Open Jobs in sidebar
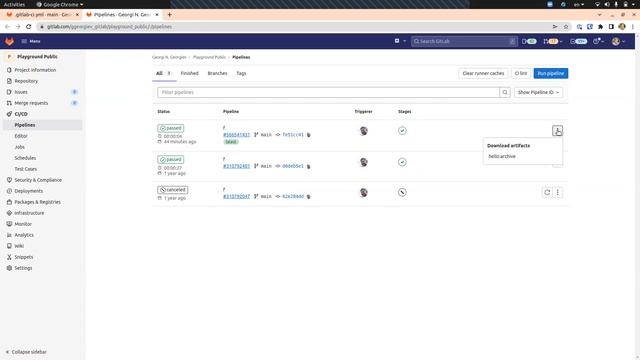The width and height of the screenshot is (640, 360). pyautogui.click(x=20, y=147)
